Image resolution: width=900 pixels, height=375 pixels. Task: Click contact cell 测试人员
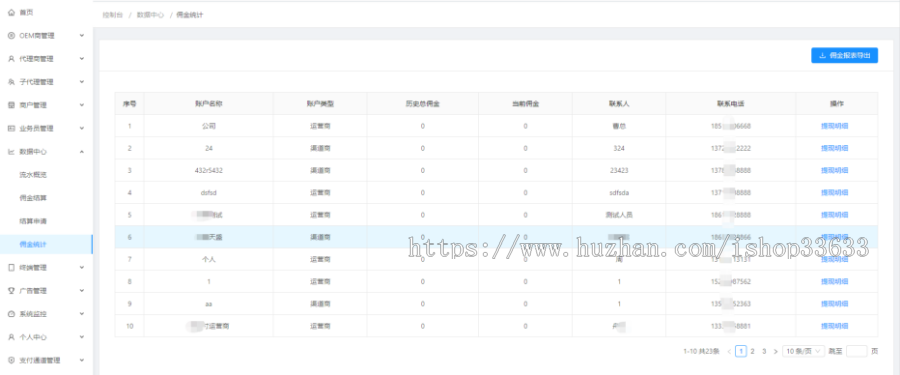(x=619, y=215)
